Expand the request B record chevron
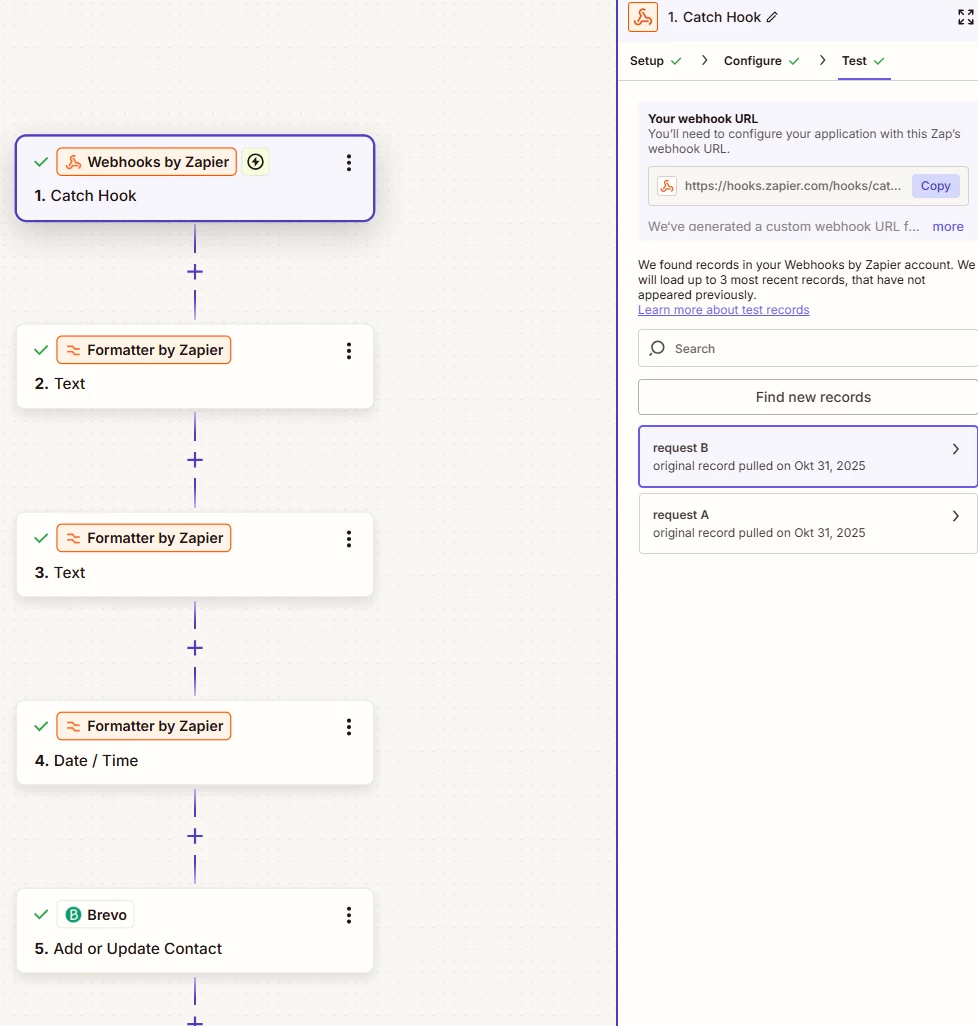The height and width of the screenshot is (1026, 978). [x=956, y=449]
